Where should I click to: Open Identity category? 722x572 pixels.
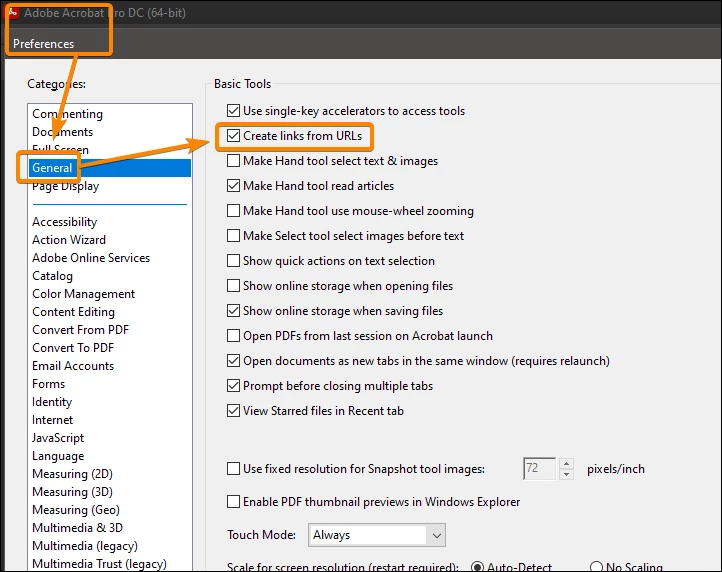click(52, 402)
